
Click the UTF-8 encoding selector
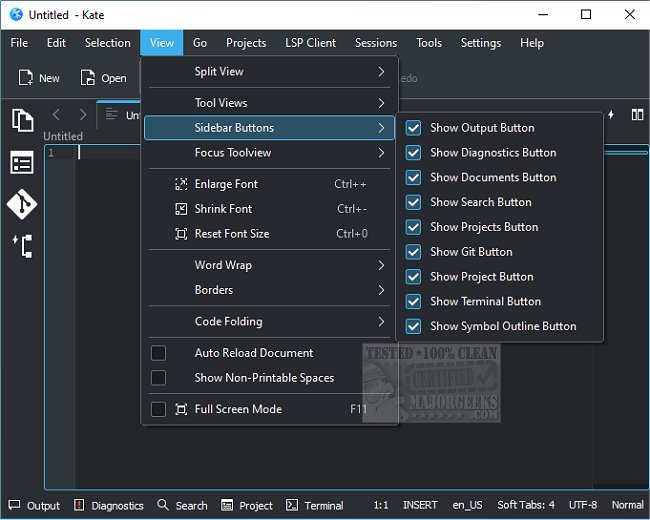click(x=584, y=505)
